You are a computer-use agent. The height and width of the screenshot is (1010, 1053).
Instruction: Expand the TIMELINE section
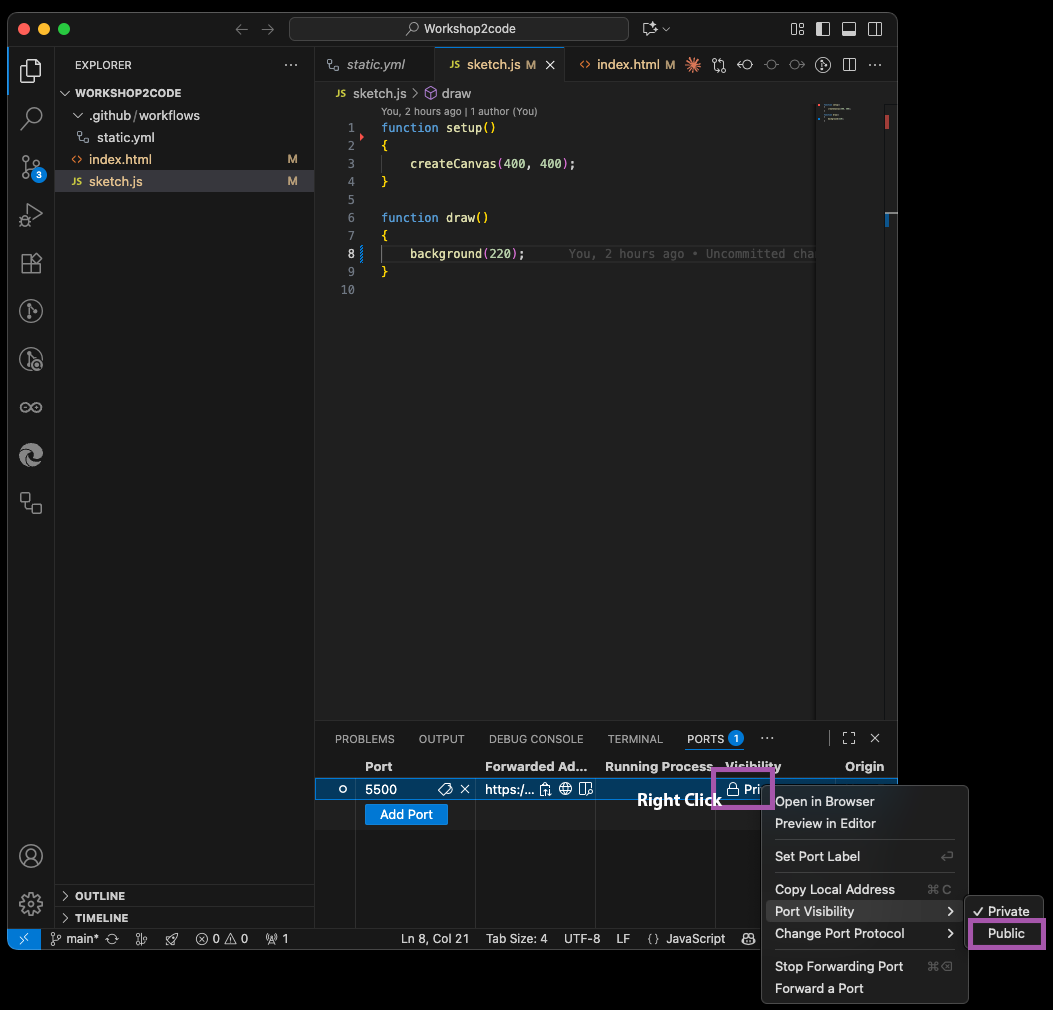(x=65, y=918)
